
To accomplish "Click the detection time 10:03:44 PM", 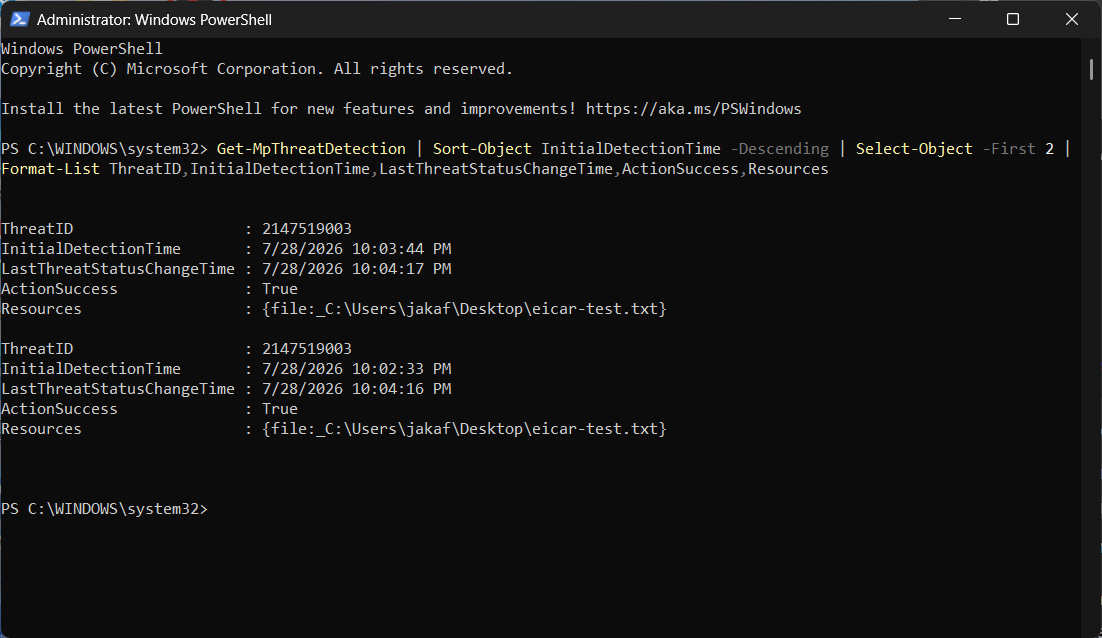I will point(401,249).
